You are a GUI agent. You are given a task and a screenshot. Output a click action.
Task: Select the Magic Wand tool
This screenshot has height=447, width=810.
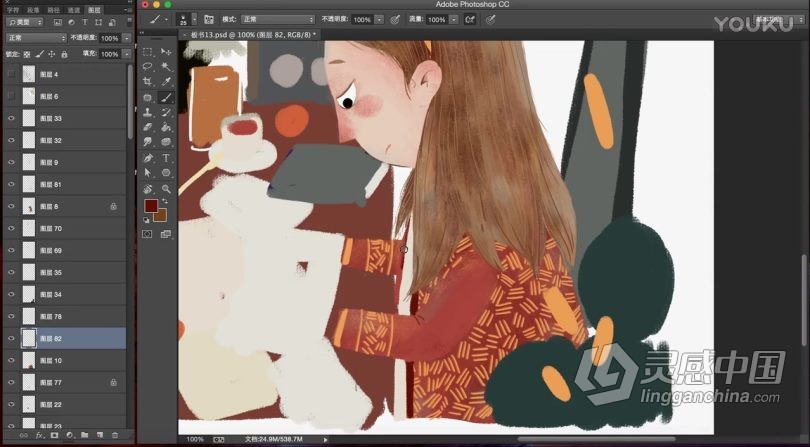click(166, 67)
